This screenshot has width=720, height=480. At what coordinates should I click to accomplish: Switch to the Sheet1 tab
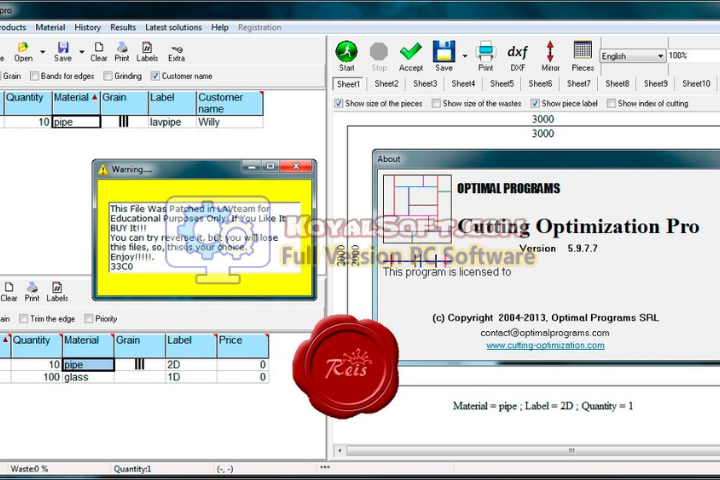(x=348, y=84)
